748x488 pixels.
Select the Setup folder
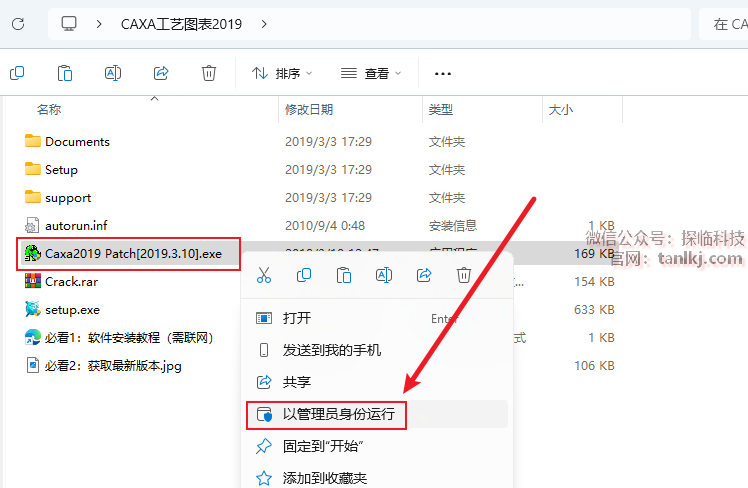(x=61, y=170)
